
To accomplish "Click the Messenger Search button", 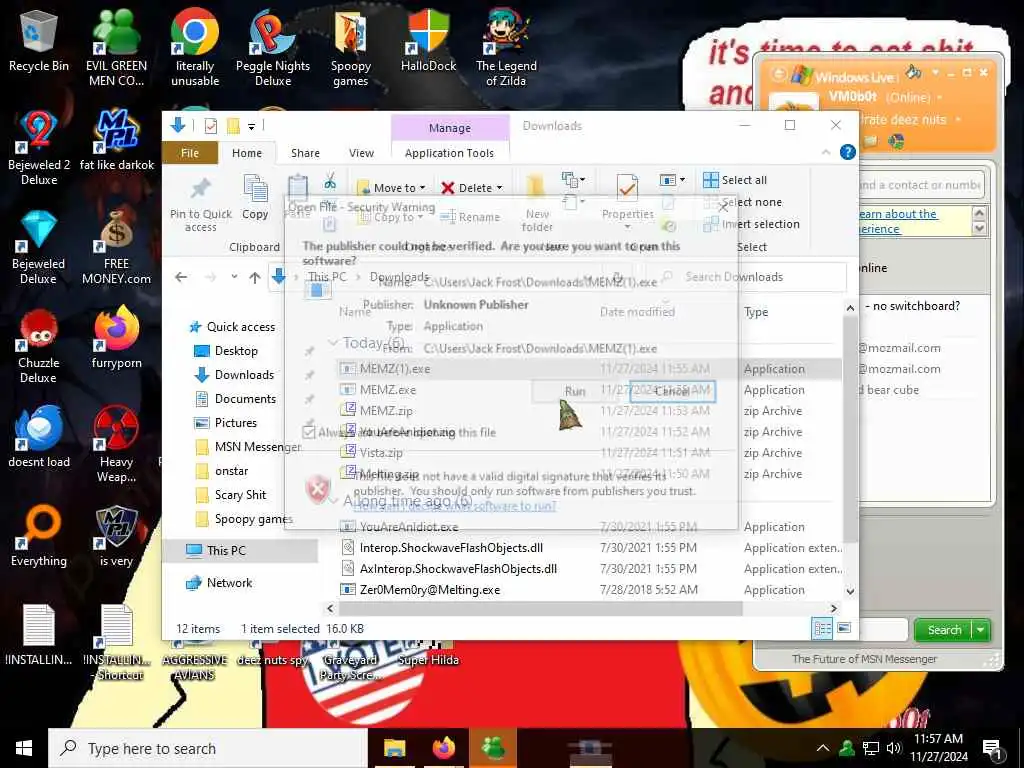I will click(943, 630).
